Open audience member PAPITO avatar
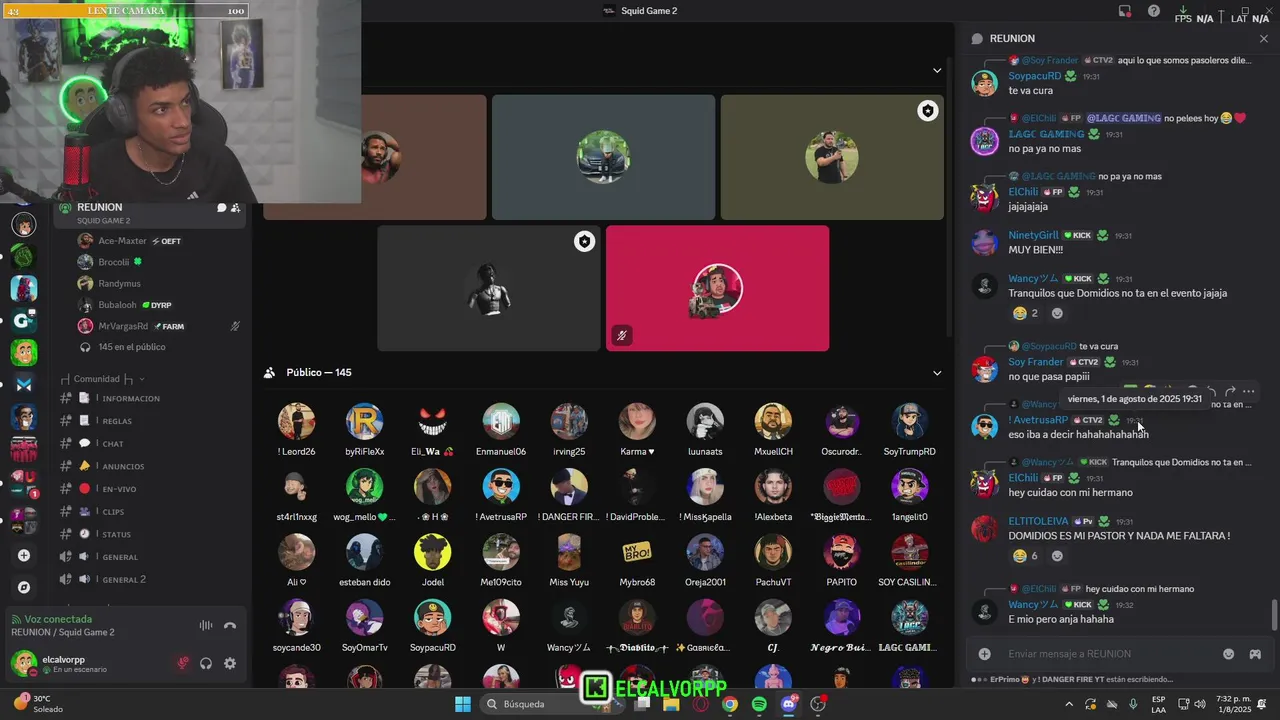 [841, 552]
